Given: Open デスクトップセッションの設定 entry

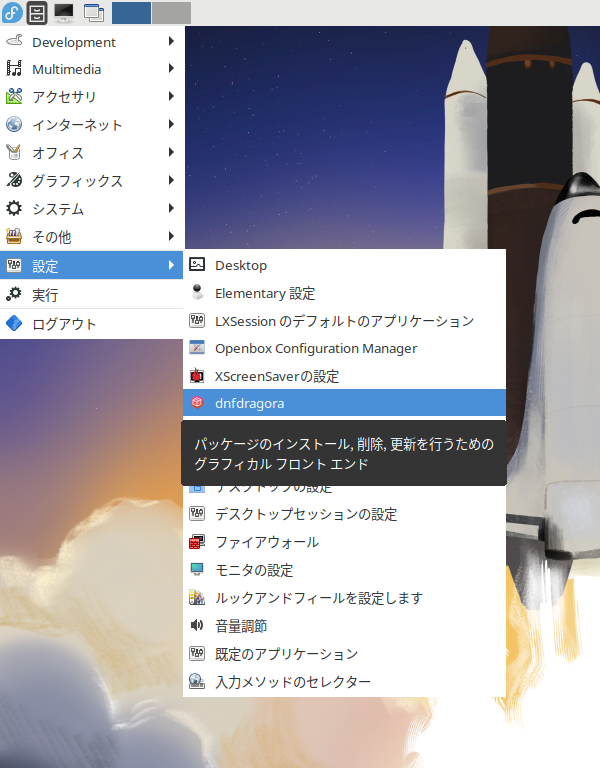Looking at the screenshot, I should pos(344,514).
